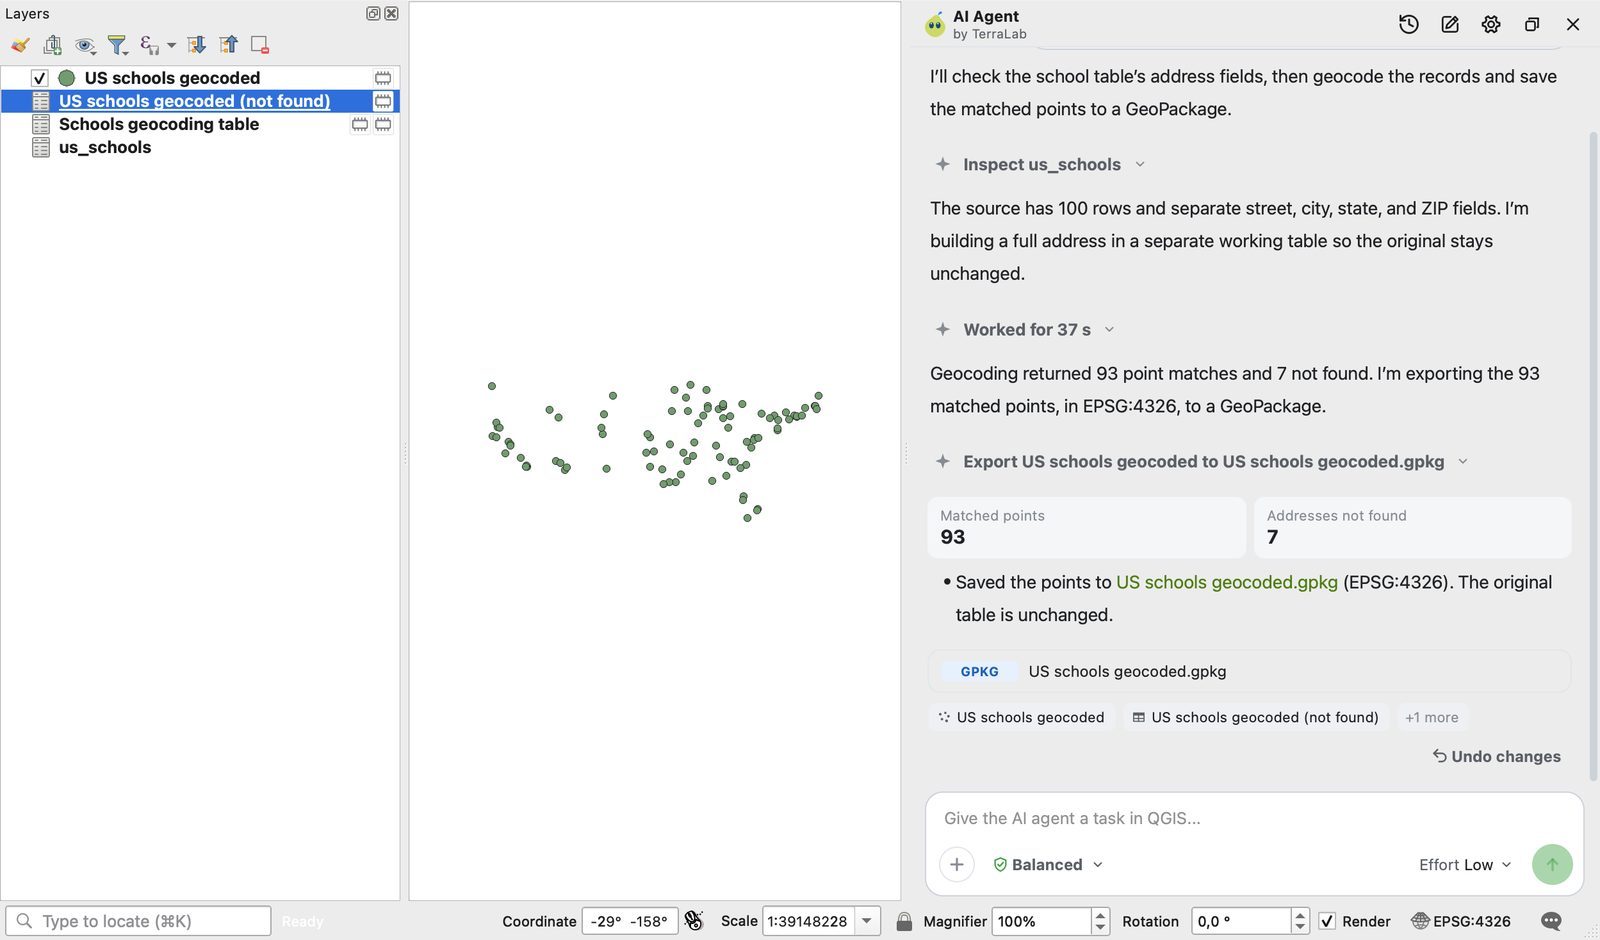
Task: Toggle the scale lock padlock
Action: [904, 921]
